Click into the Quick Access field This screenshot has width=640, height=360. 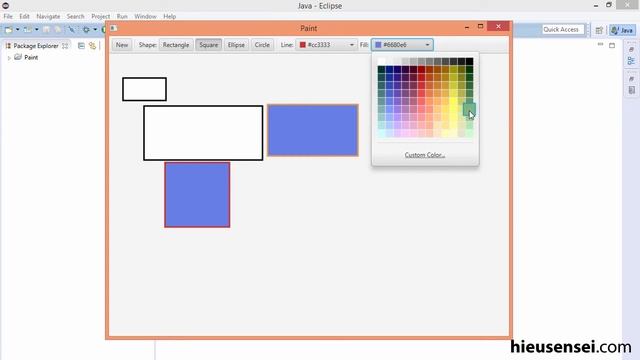(563, 29)
